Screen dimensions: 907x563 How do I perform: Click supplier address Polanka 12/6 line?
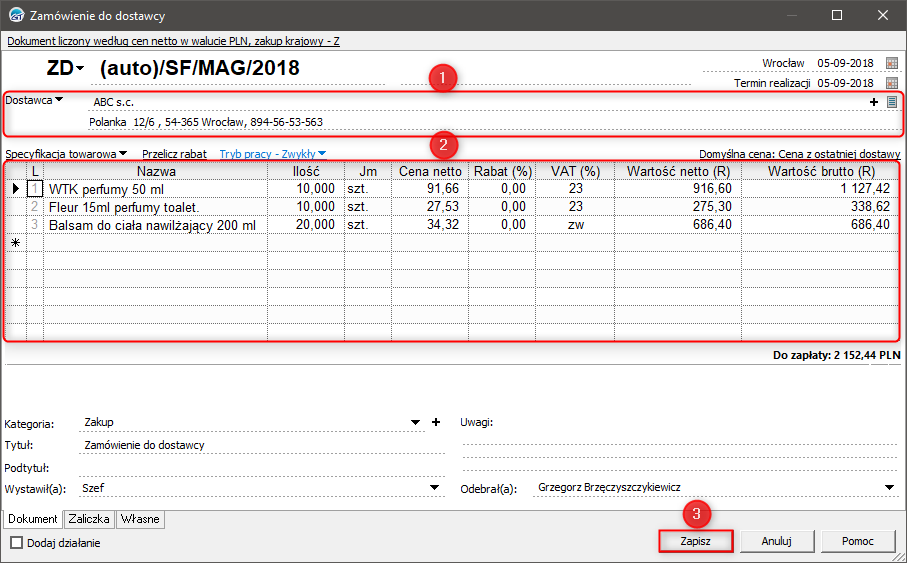206,122
